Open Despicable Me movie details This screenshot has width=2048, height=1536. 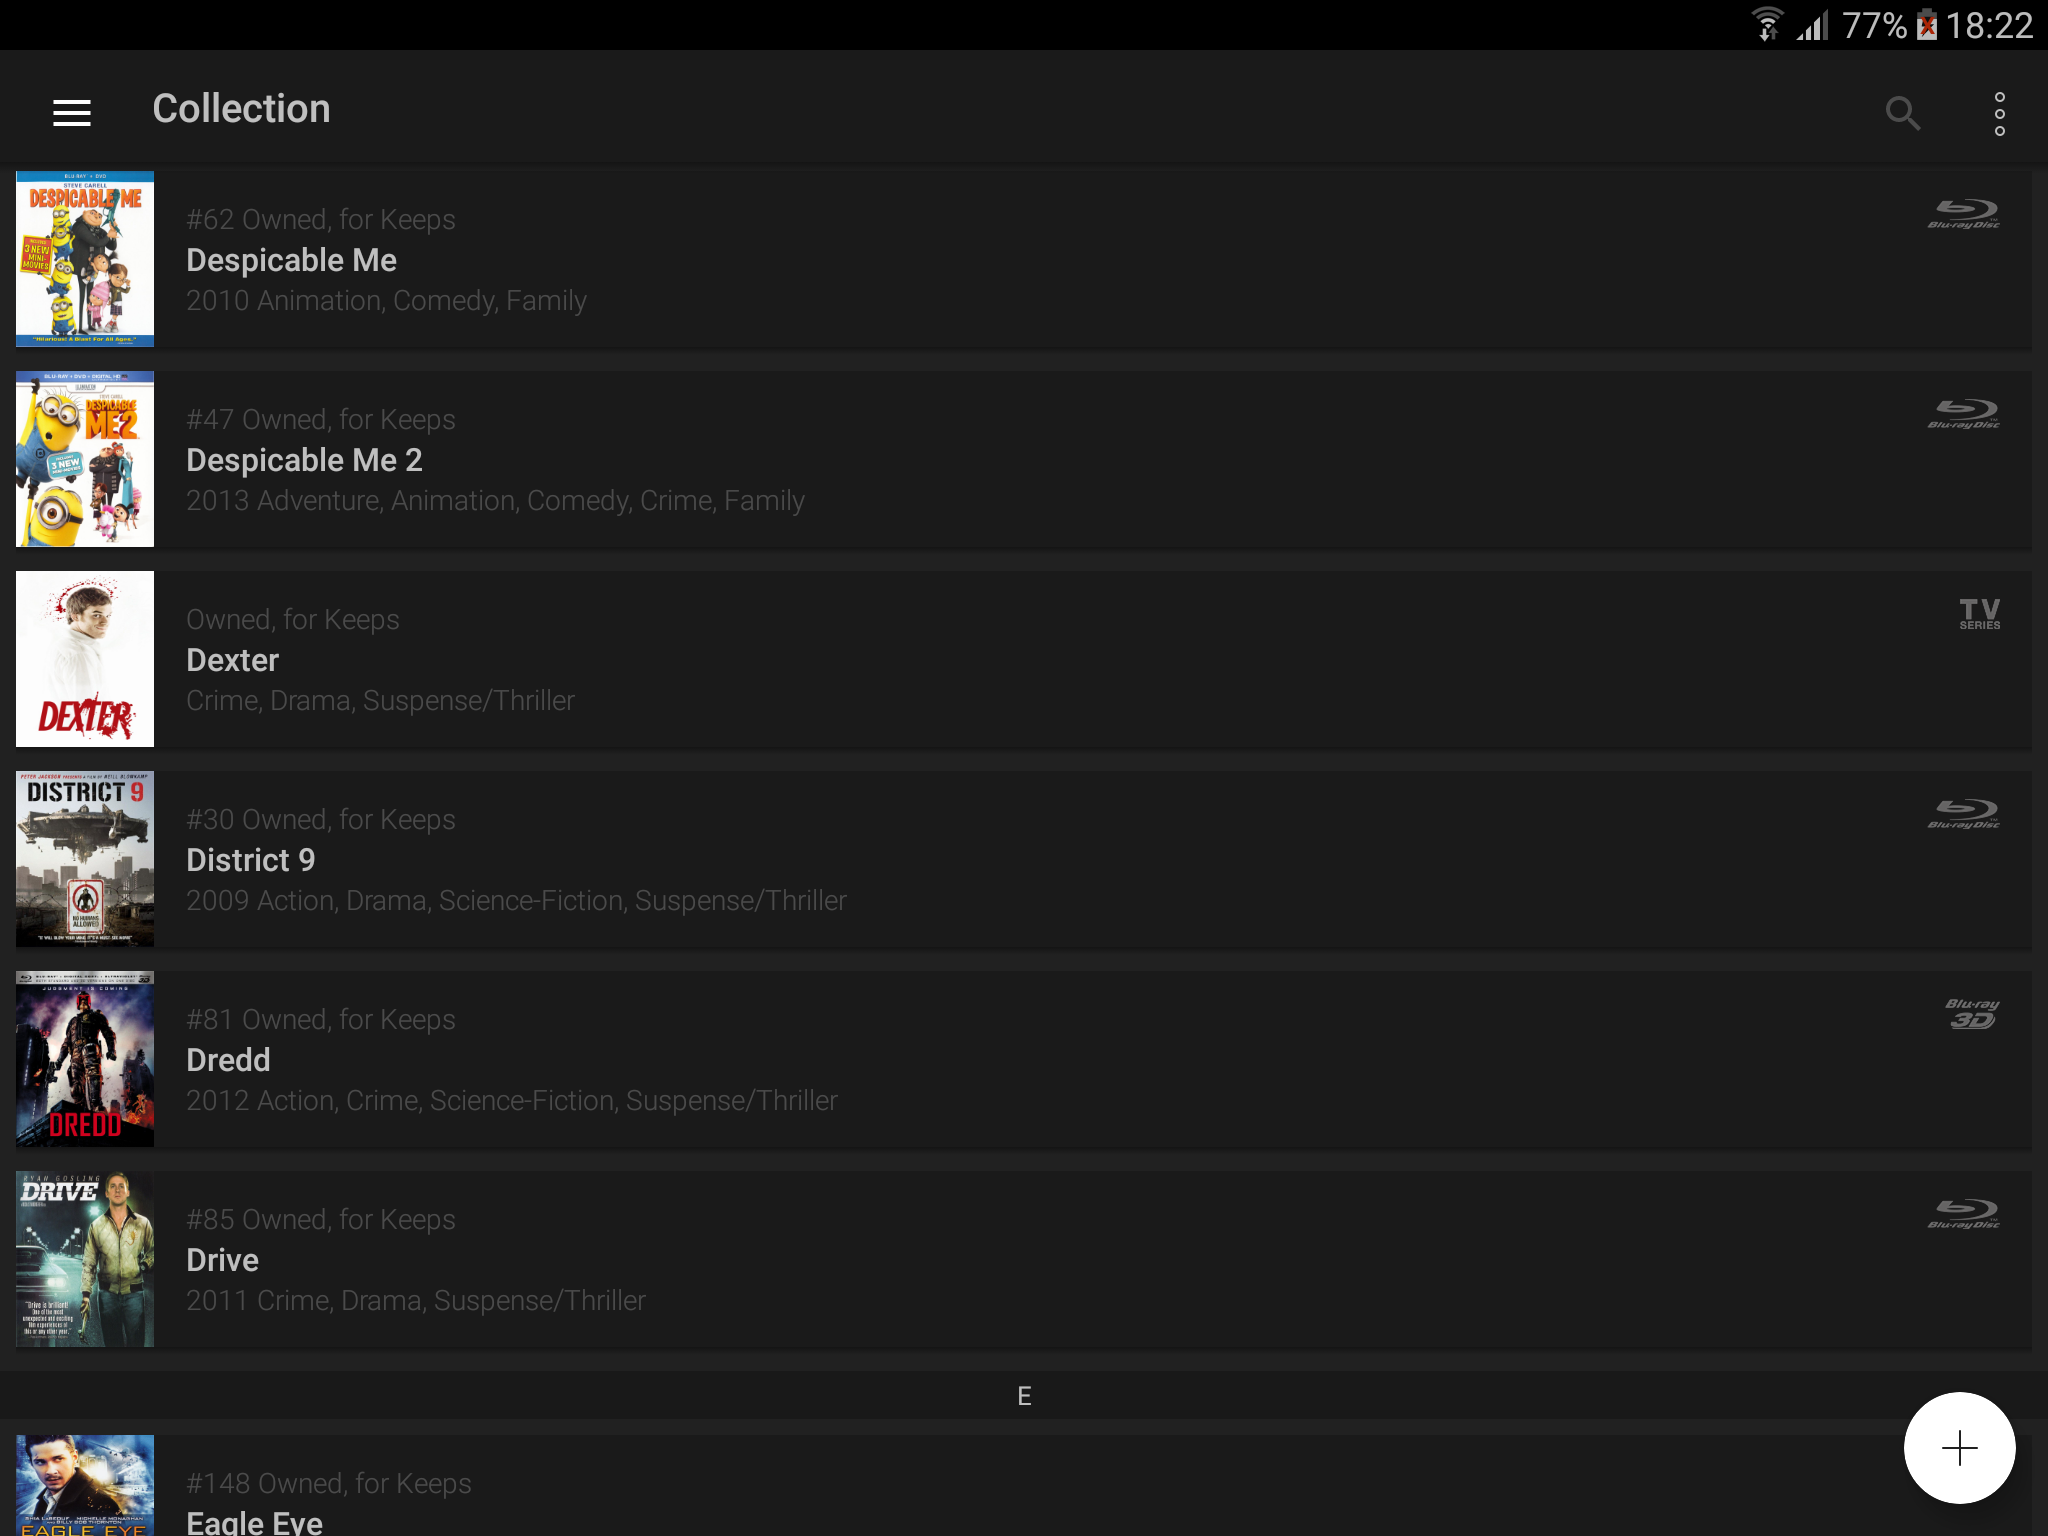(x=1024, y=260)
